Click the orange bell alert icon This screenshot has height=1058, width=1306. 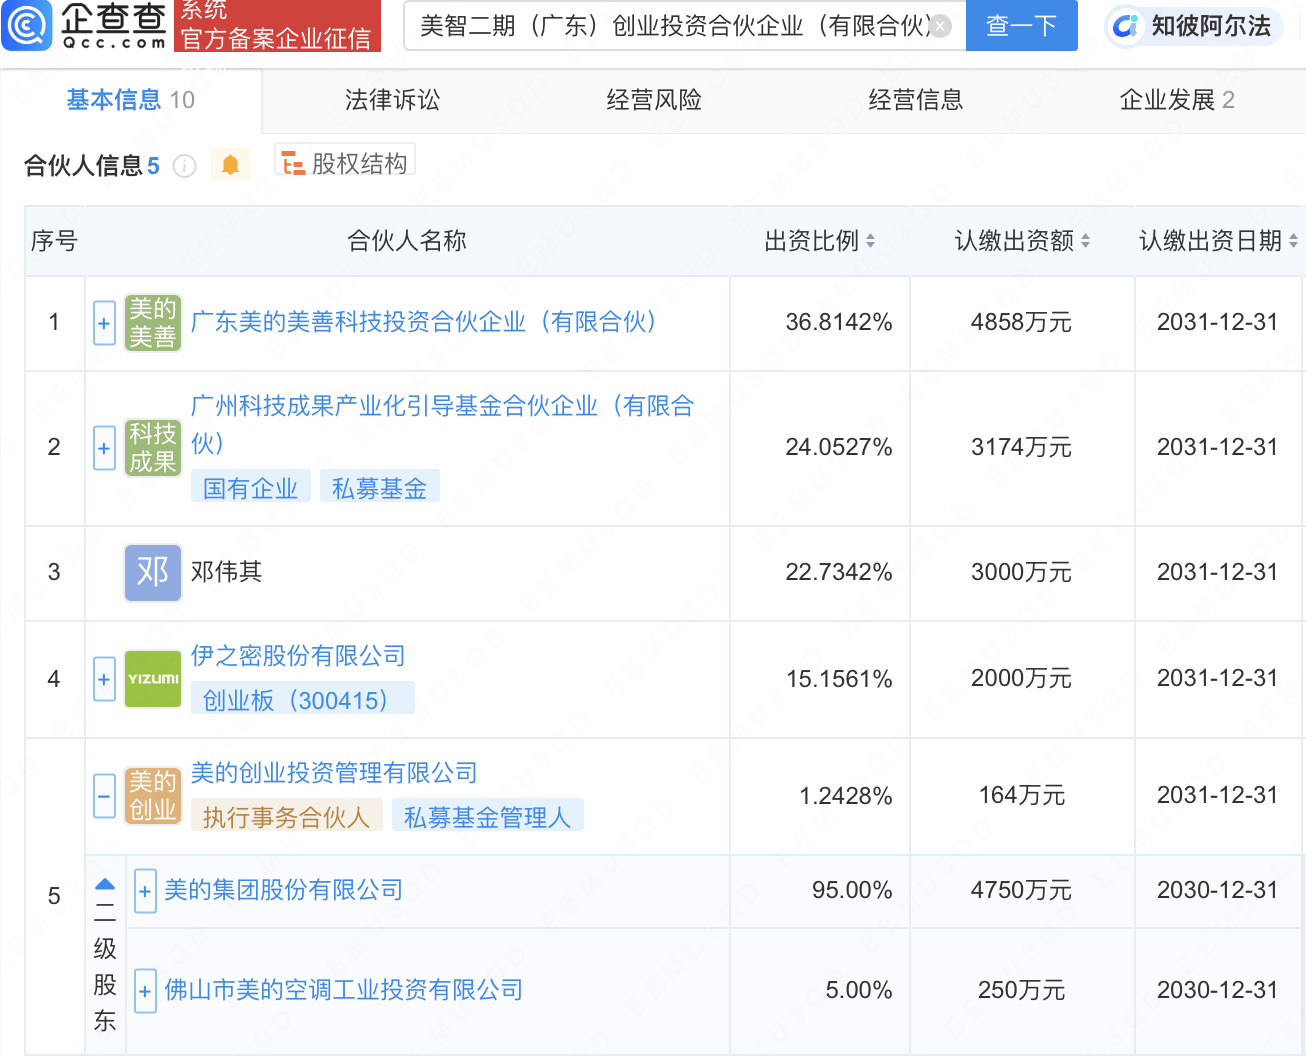click(x=230, y=165)
